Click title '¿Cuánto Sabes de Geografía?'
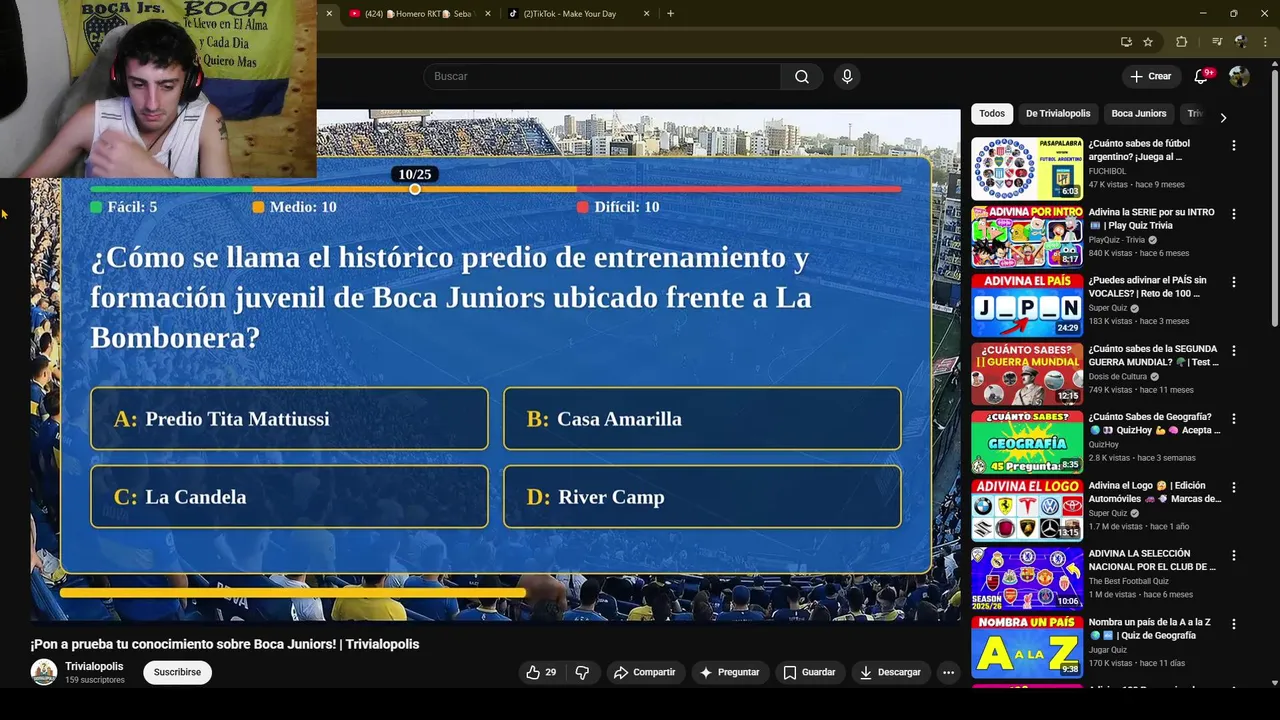The width and height of the screenshot is (1280, 720). tap(1154, 424)
